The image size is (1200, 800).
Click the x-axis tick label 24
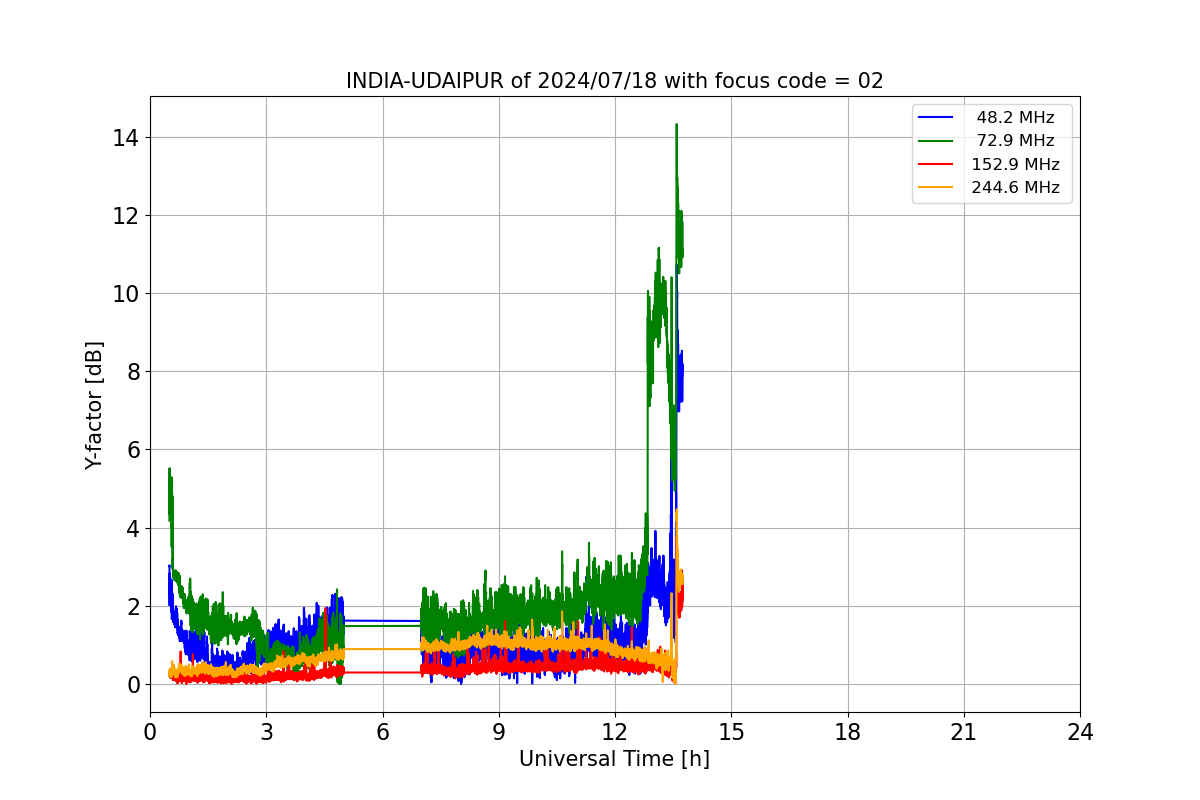(x=1080, y=732)
